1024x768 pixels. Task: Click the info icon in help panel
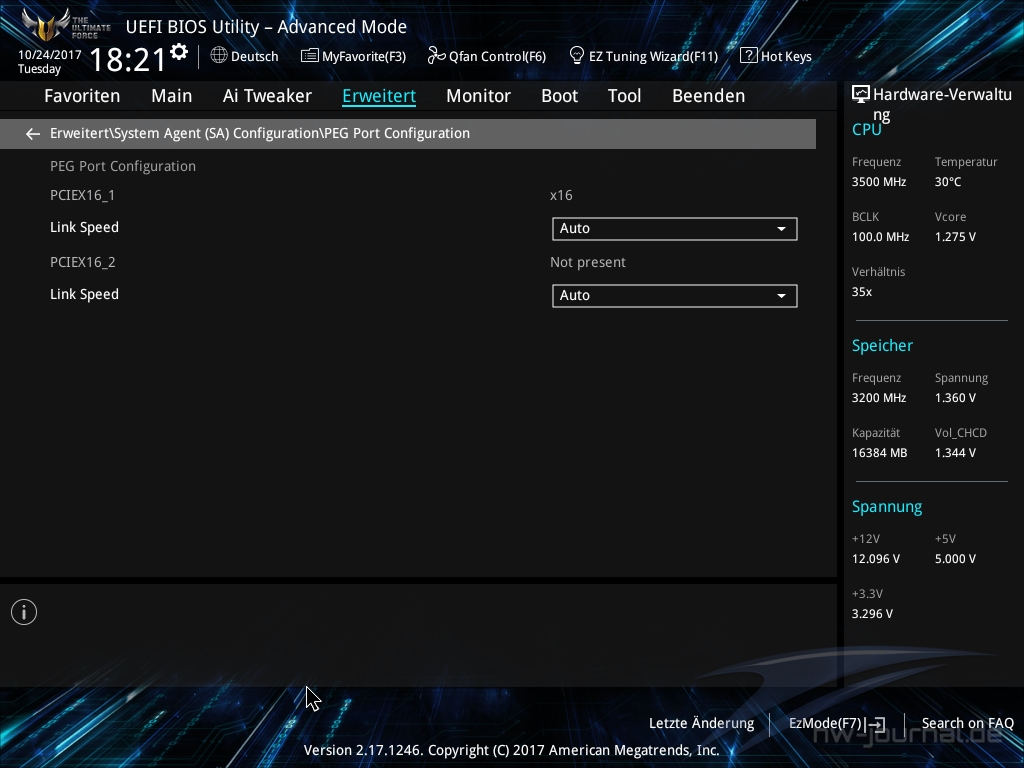[24, 612]
